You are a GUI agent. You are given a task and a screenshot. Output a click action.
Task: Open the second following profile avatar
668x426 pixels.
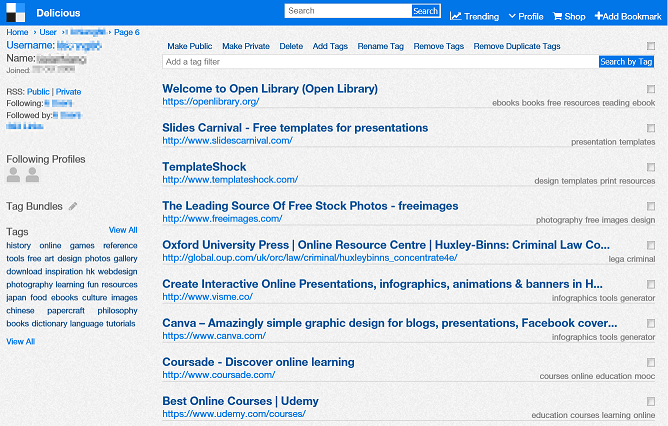[x=33, y=176]
